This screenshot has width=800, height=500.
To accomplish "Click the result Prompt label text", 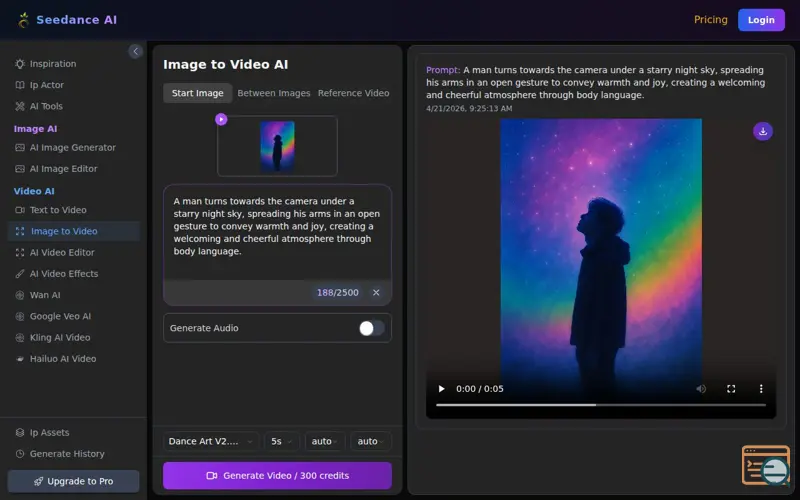I will pyautogui.click(x=443, y=70).
